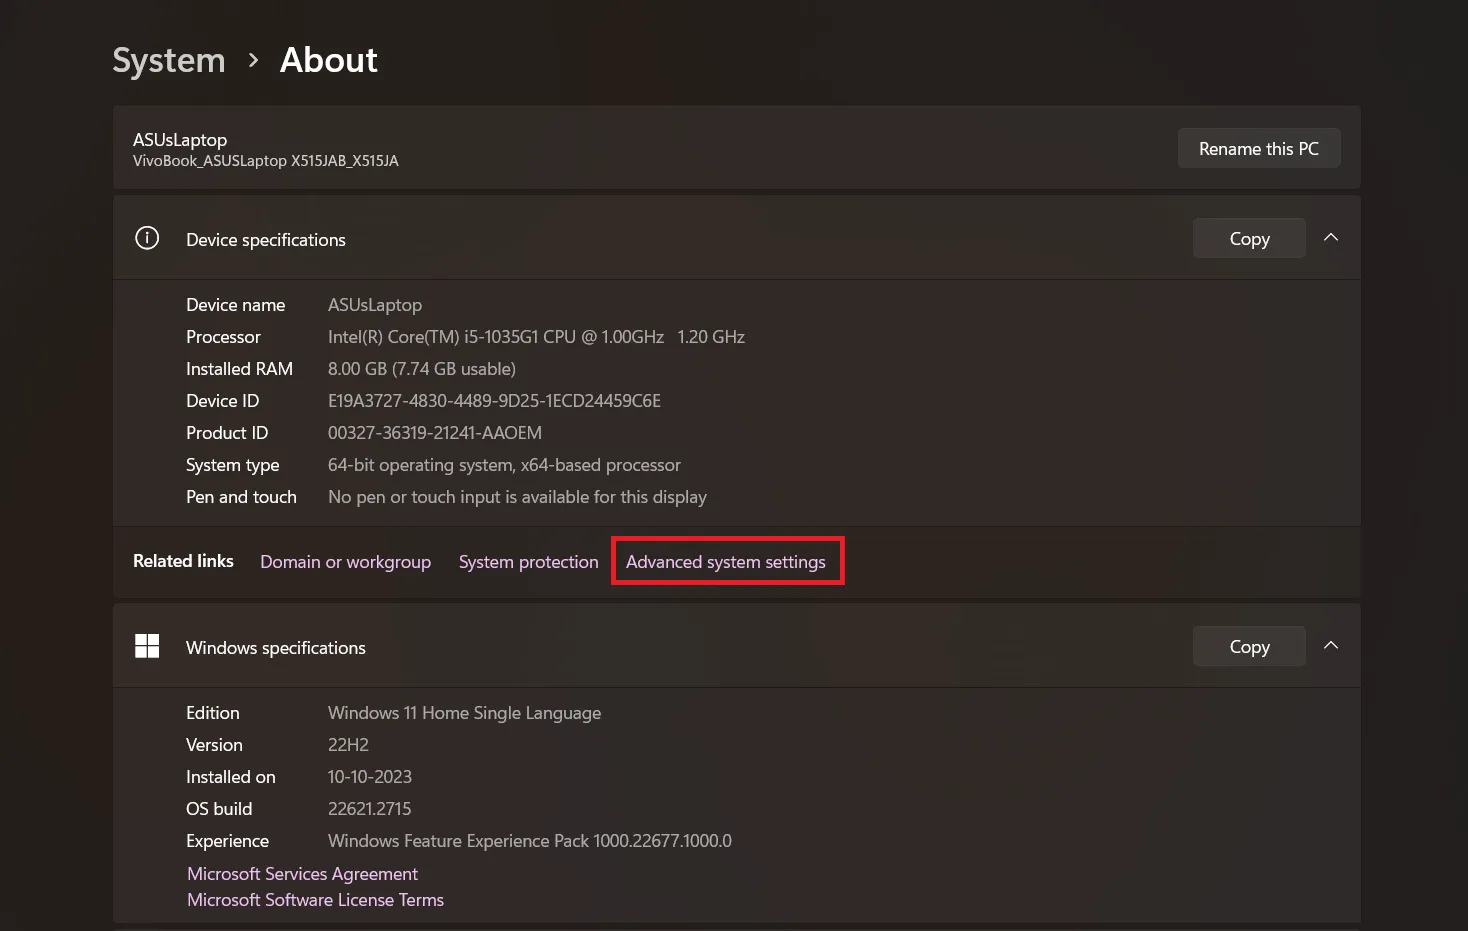Viewport: 1468px width, 931px height.
Task: Click VivoBook_ASUSLaptop X515JAB_X515JA model text
Action: tap(266, 161)
